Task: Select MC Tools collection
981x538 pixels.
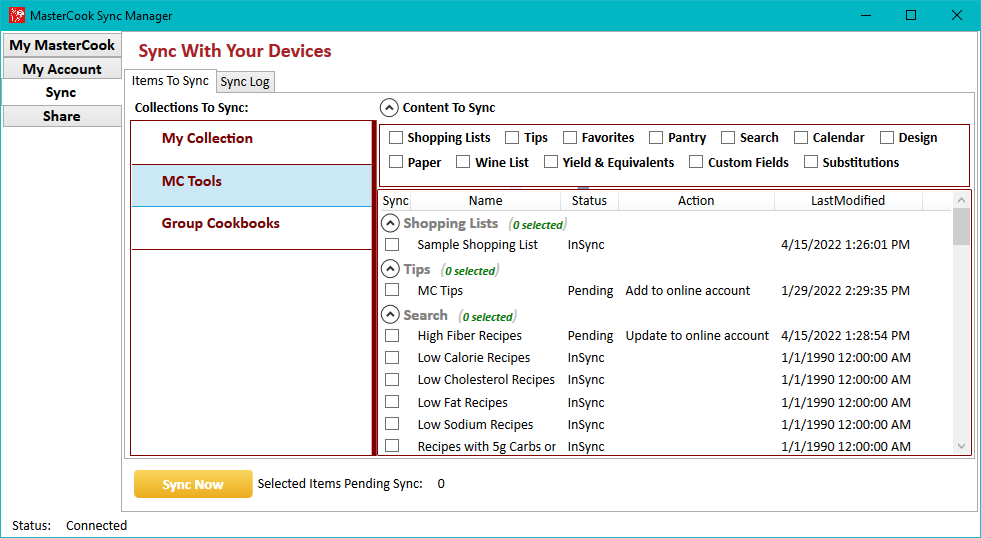Action: [252, 186]
